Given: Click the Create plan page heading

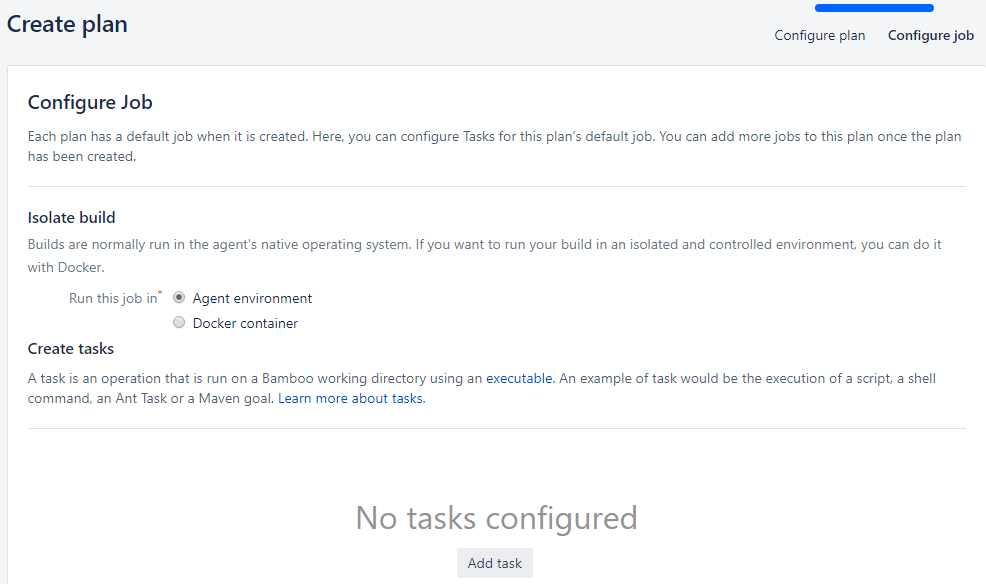Looking at the screenshot, I should pos(66,23).
